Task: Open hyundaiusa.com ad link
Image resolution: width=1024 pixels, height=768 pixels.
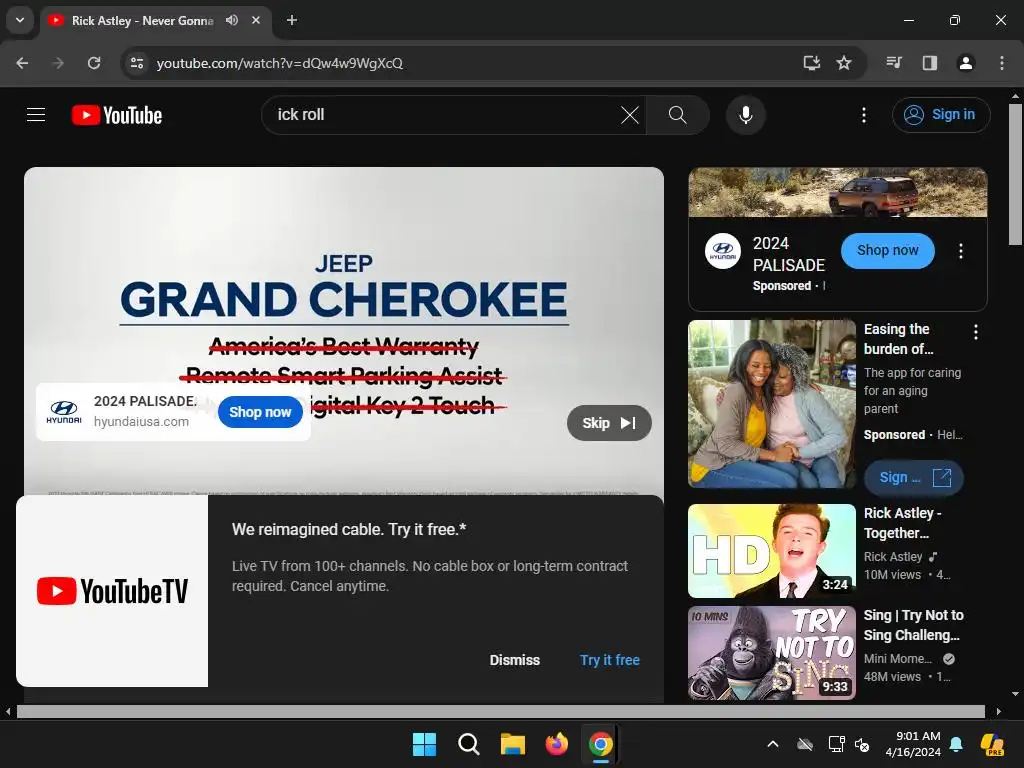Action: (141, 422)
